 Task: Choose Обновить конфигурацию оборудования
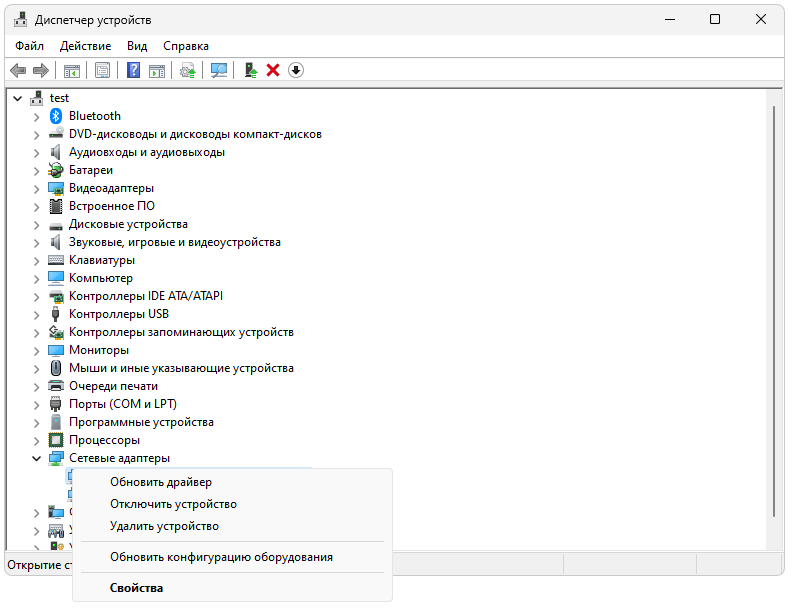(x=233, y=557)
